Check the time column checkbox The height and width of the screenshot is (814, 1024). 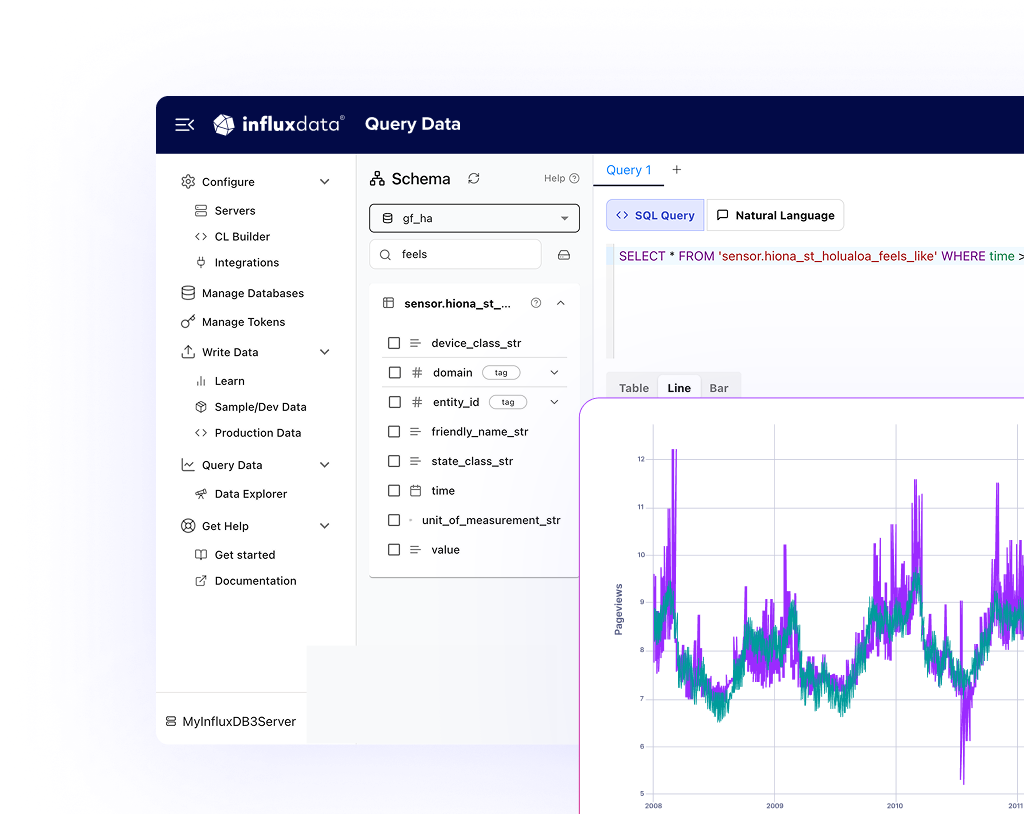[x=394, y=490]
